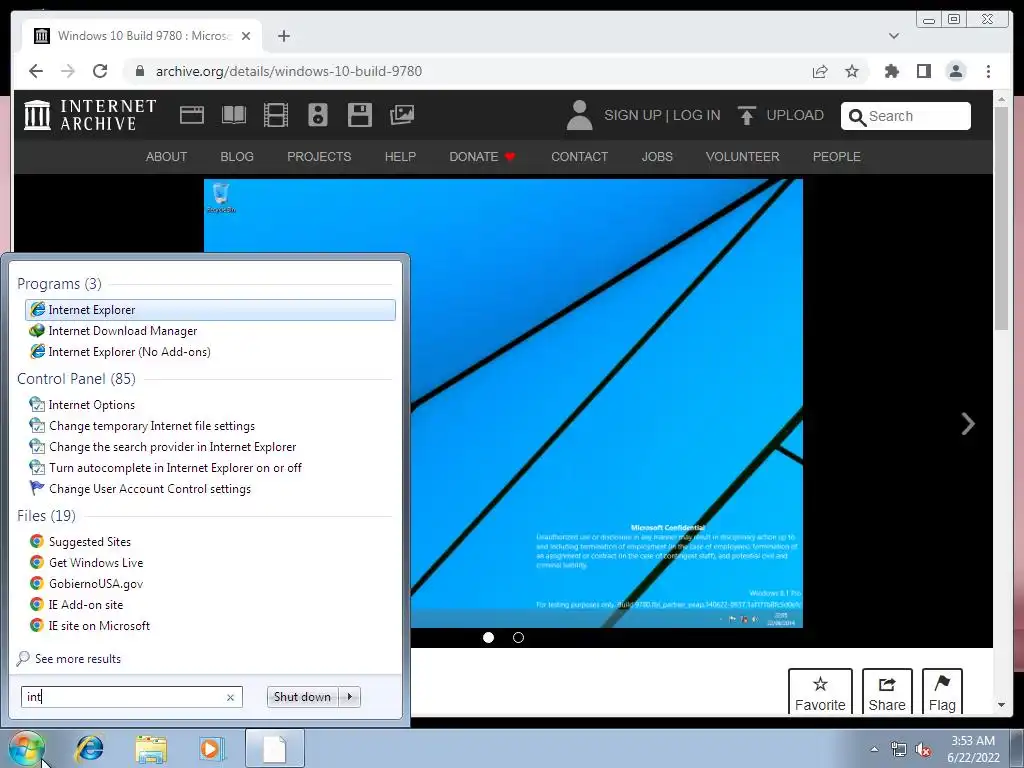This screenshot has width=1024, height=768.
Task: Go back in Chrome
Action: click(x=36, y=71)
